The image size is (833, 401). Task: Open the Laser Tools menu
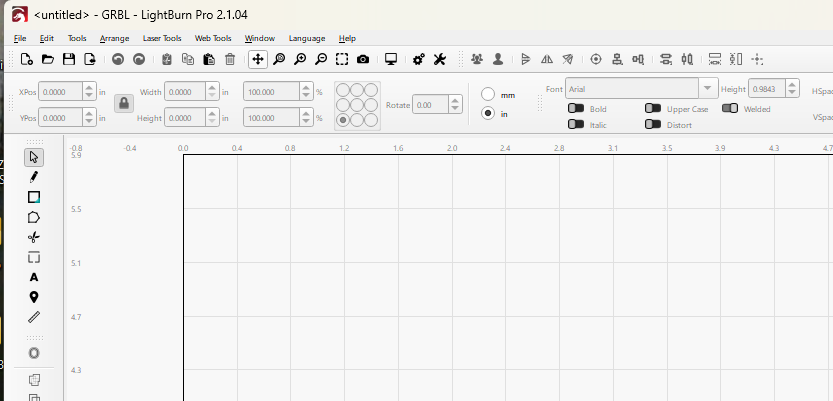click(162, 38)
